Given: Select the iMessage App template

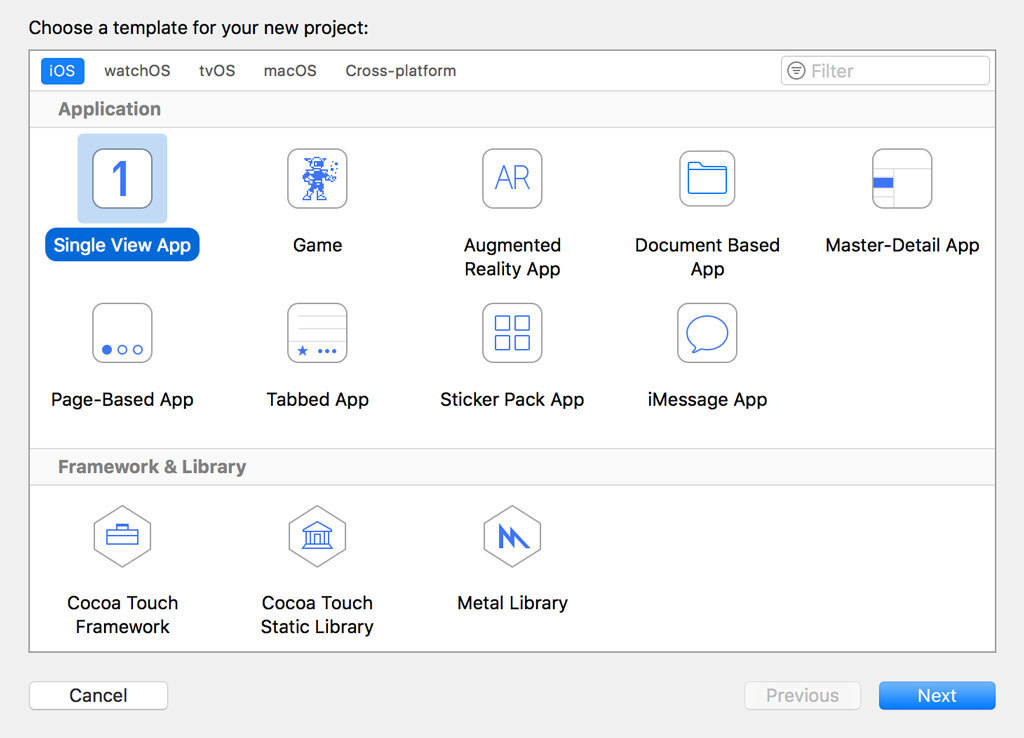Looking at the screenshot, I should [707, 333].
